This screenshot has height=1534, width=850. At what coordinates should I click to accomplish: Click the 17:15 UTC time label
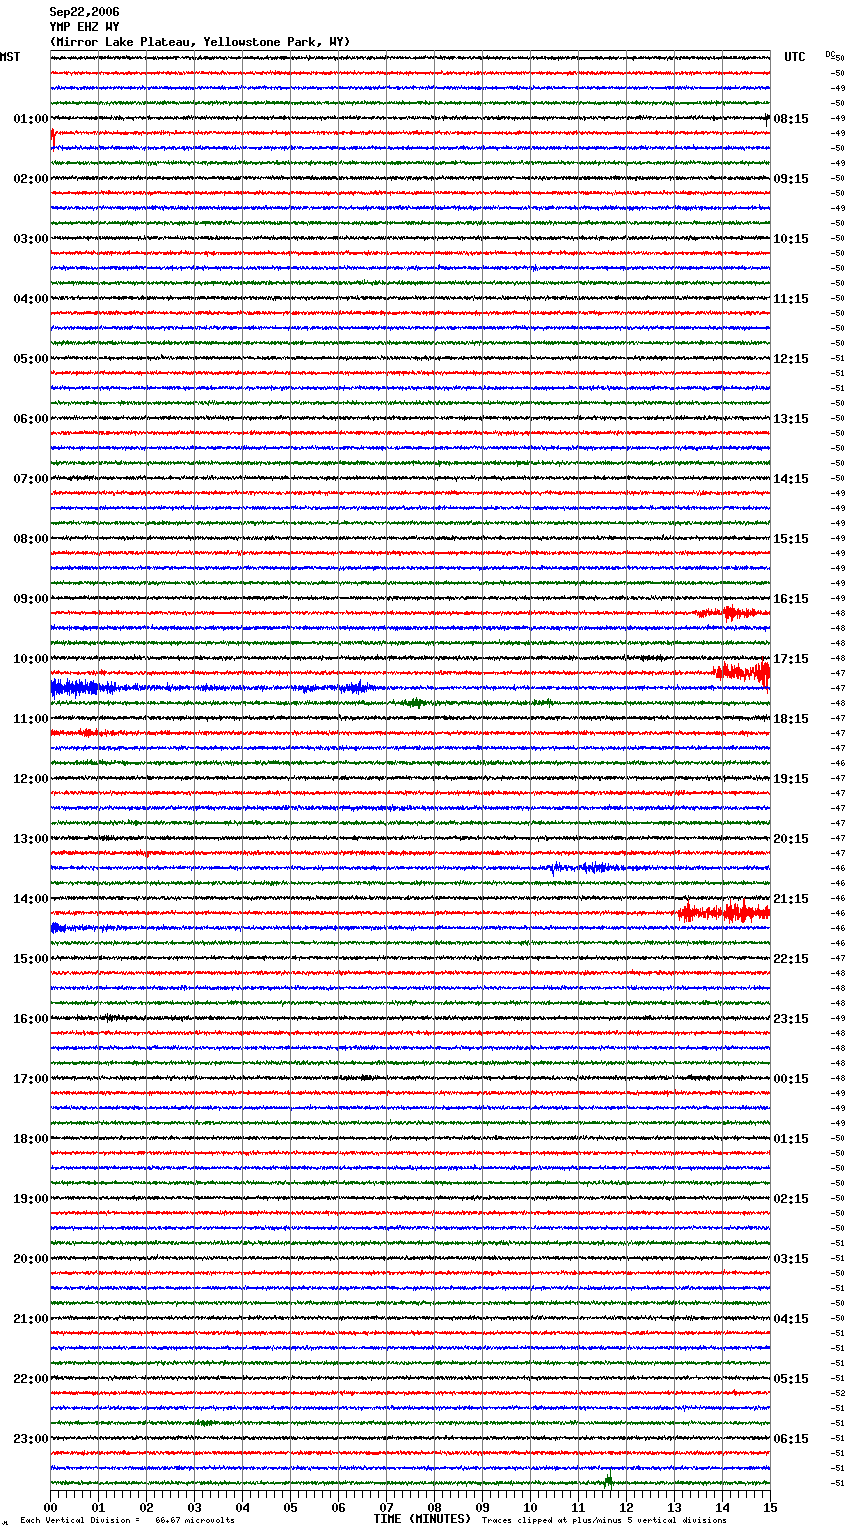791,659
